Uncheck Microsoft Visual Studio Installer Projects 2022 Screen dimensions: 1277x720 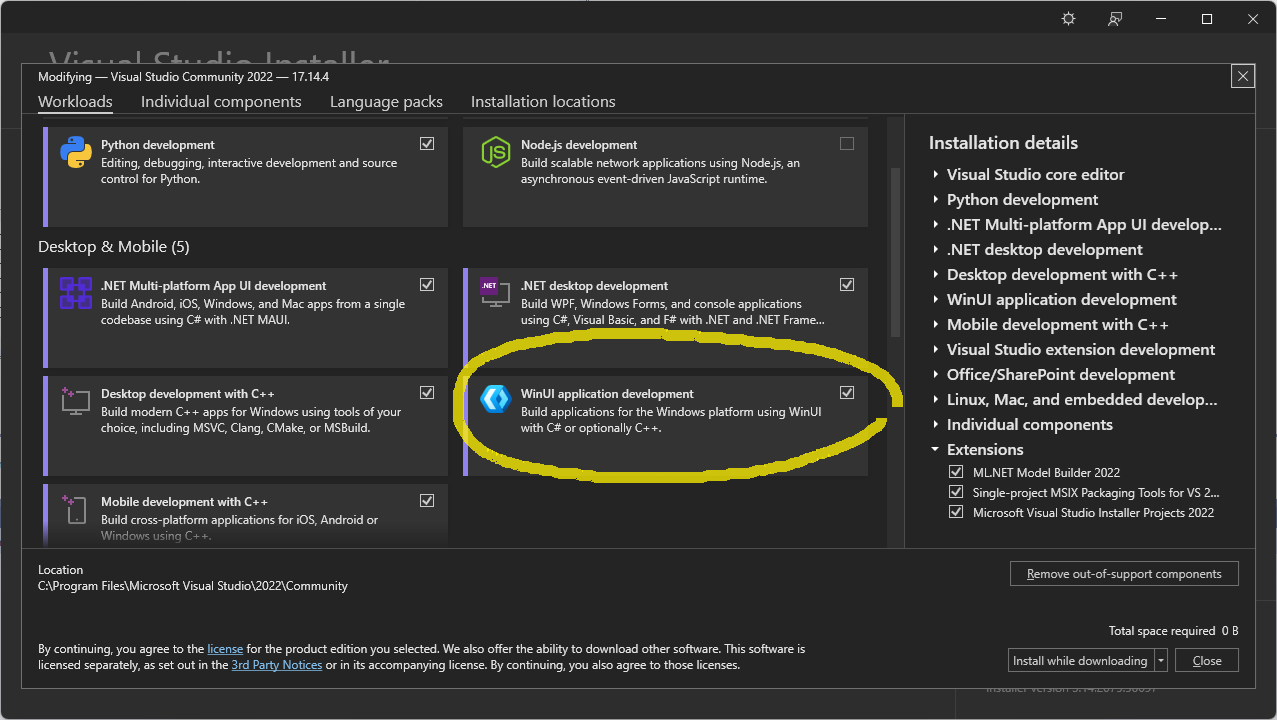(x=956, y=512)
